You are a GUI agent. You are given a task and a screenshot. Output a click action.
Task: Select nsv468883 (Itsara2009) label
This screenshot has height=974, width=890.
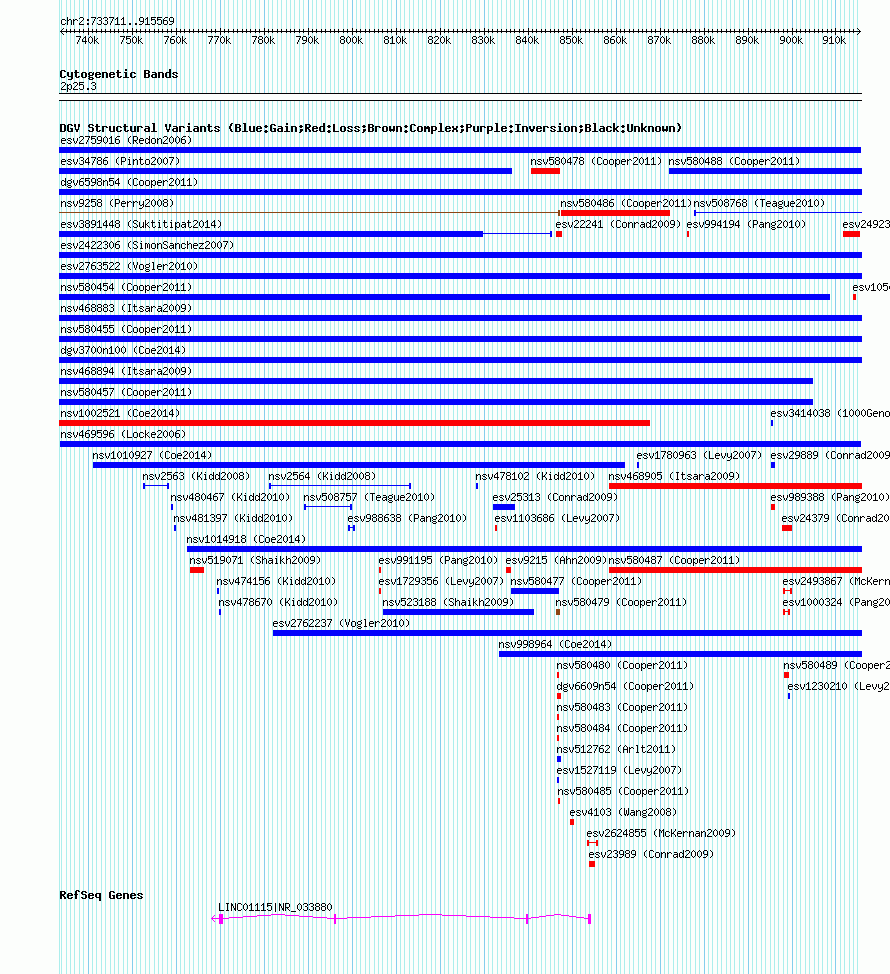pos(126,308)
